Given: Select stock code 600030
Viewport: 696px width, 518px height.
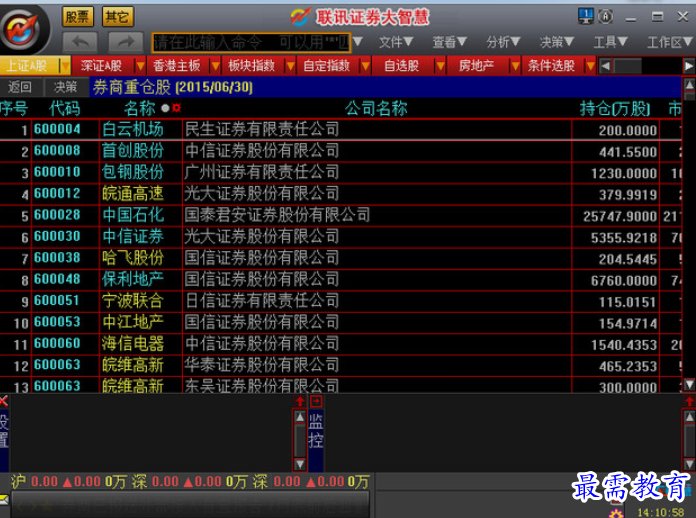Looking at the screenshot, I should coord(57,236).
